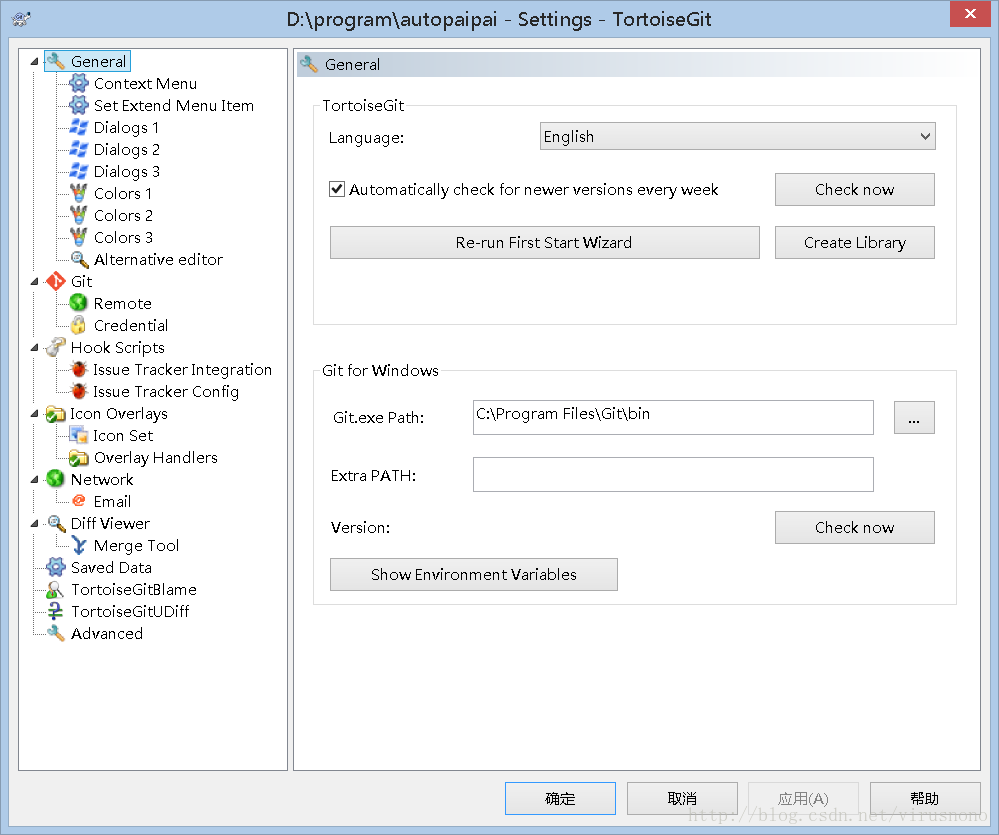Click the Dialogs 1 window icon
999x835 pixels.
click(78, 127)
